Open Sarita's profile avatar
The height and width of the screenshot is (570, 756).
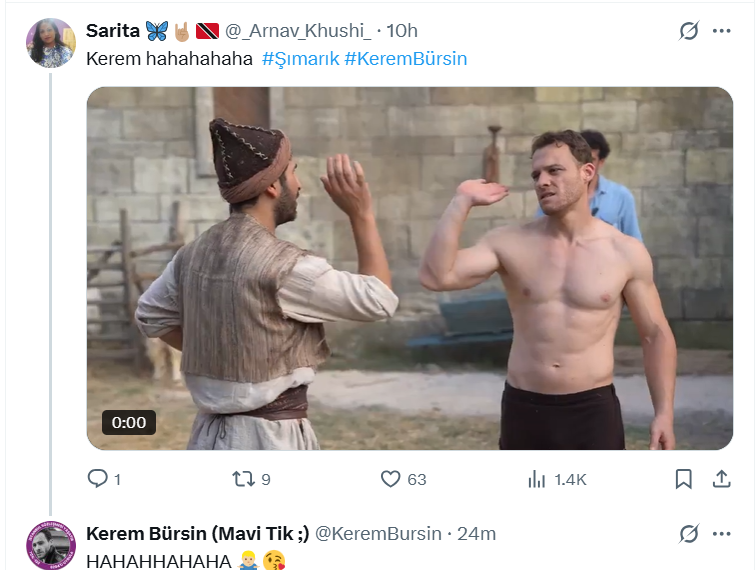click(50, 43)
